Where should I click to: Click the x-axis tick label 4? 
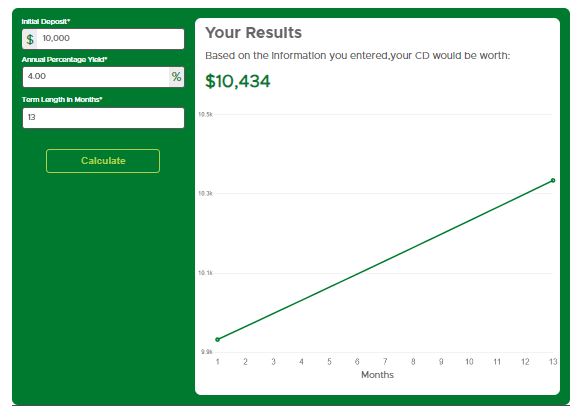301,361
